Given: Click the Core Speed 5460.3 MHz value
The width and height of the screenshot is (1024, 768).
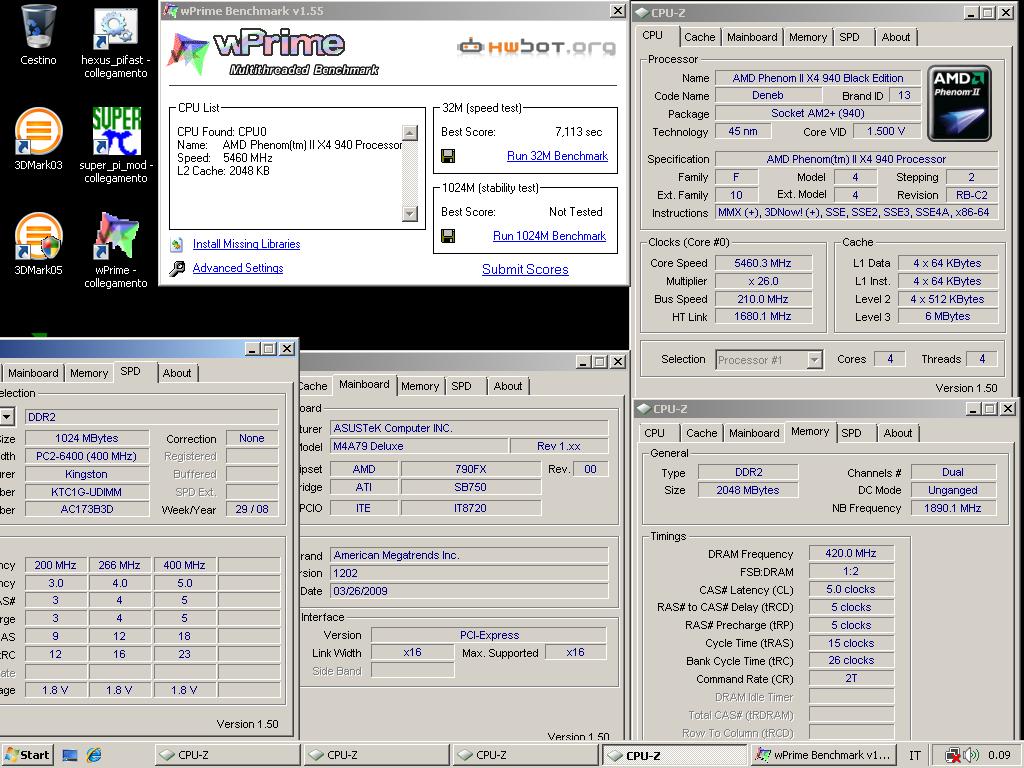Looking at the screenshot, I should [763, 263].
